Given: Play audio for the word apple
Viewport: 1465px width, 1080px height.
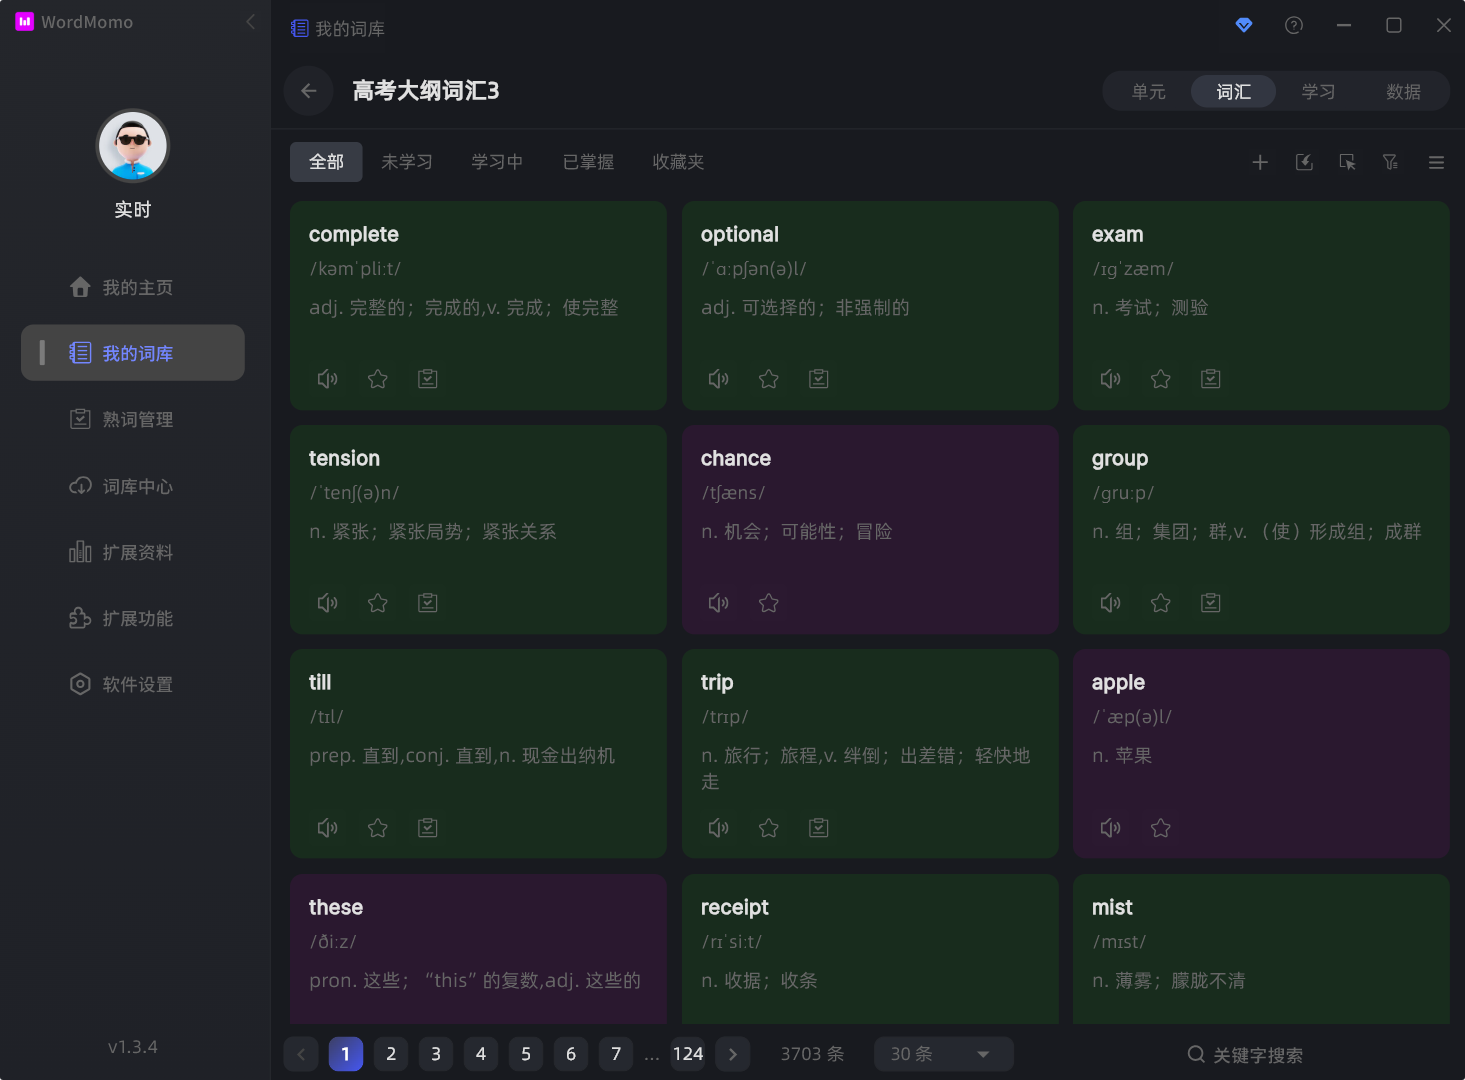Looking at the screenshot, I should [x=1110, y=828].
